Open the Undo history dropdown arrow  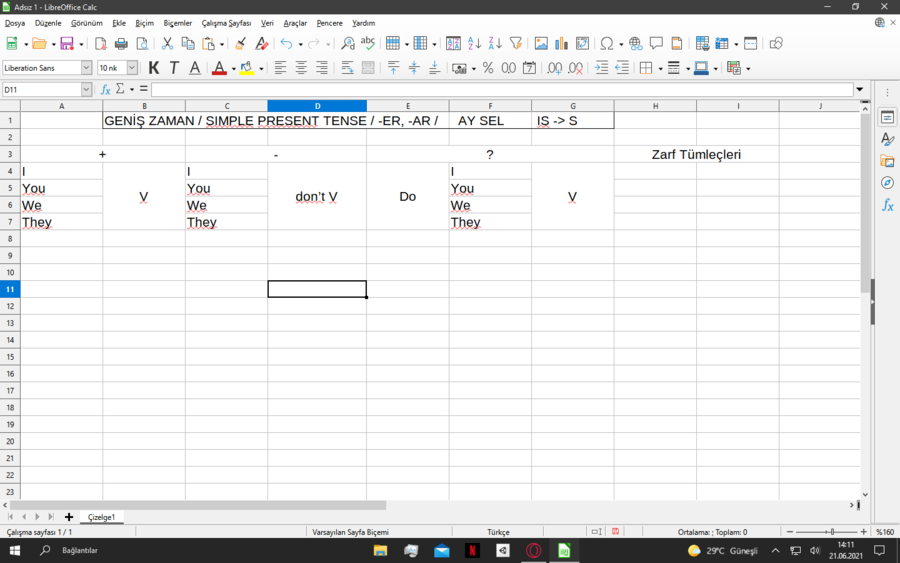tap(300, 44)
